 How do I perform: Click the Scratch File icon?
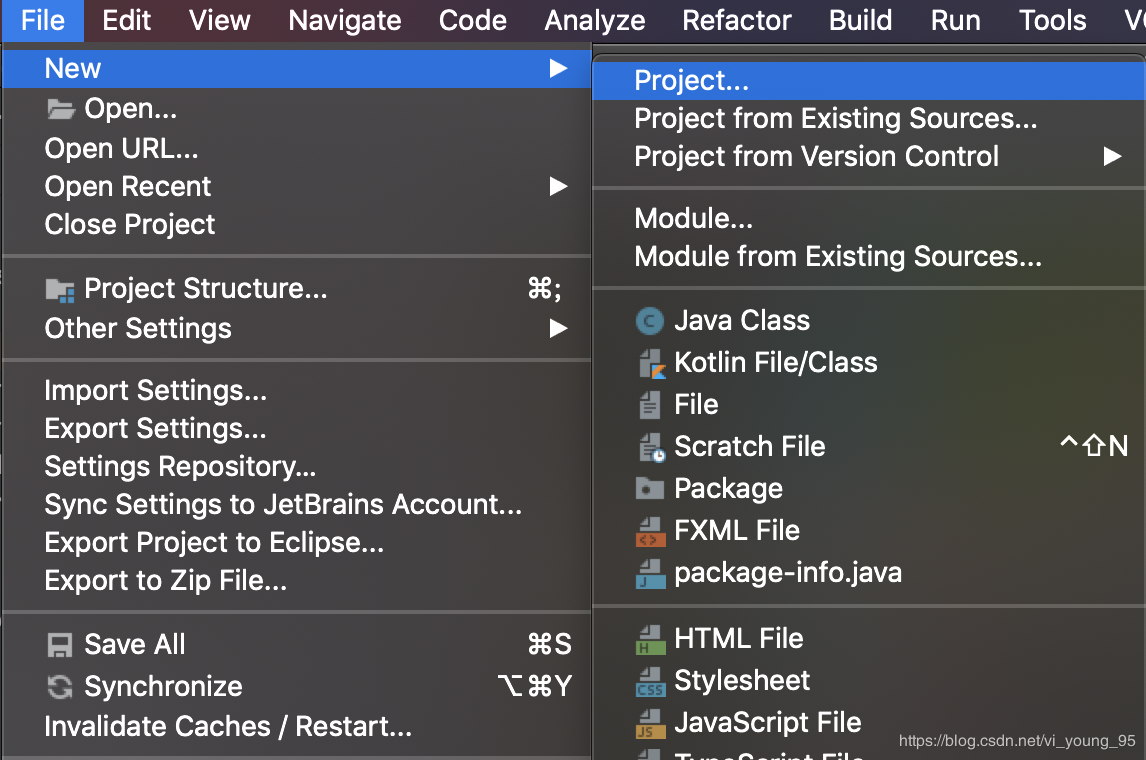pyautogui.click(x=651, y=447)
